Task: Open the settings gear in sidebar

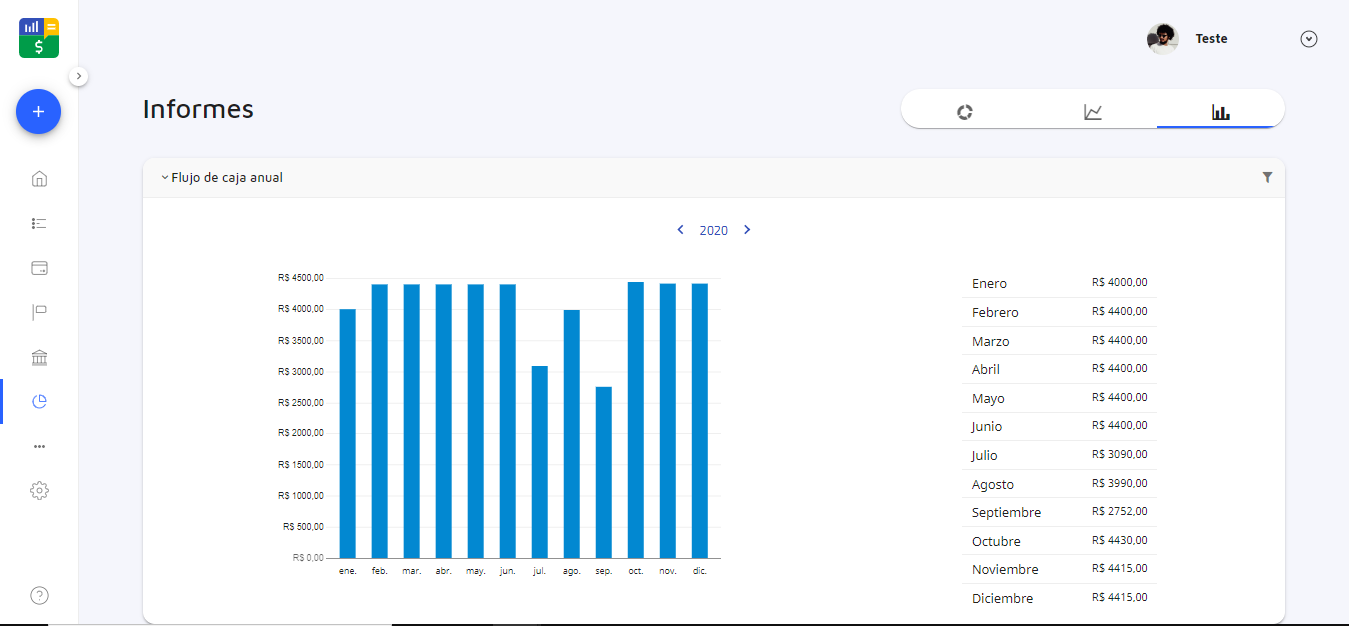Action: (x=39, y=491)
